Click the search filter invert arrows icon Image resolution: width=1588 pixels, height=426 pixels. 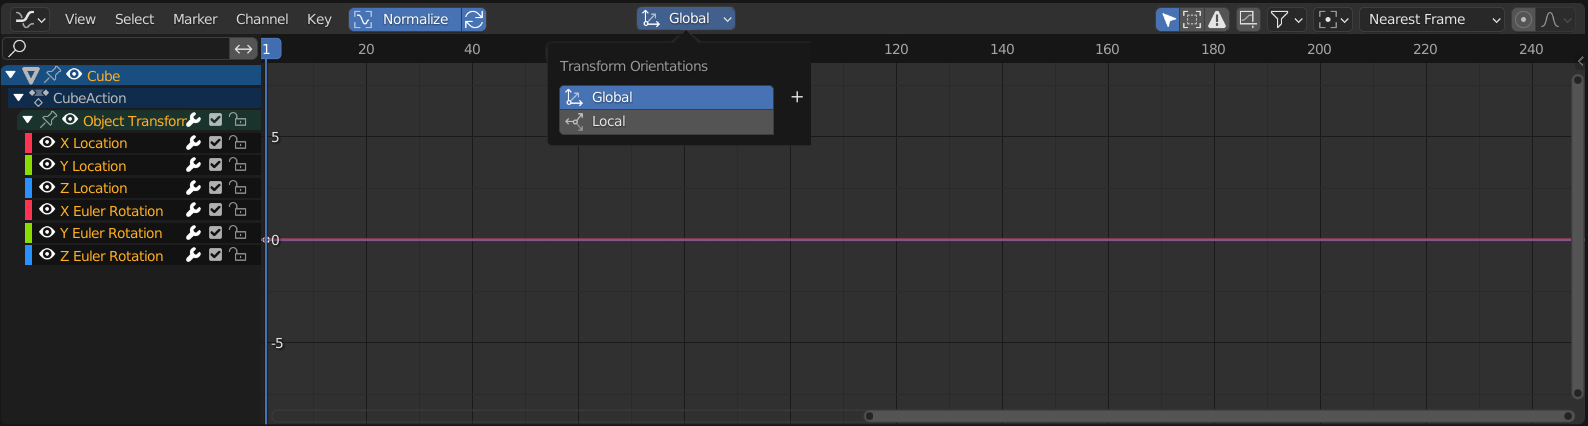(244, 48)
